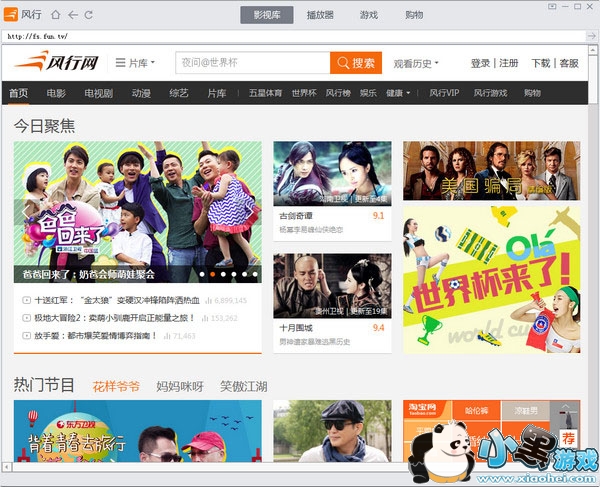
Task: Select the 花样爷爷 hot program tab
Action: 116,386
